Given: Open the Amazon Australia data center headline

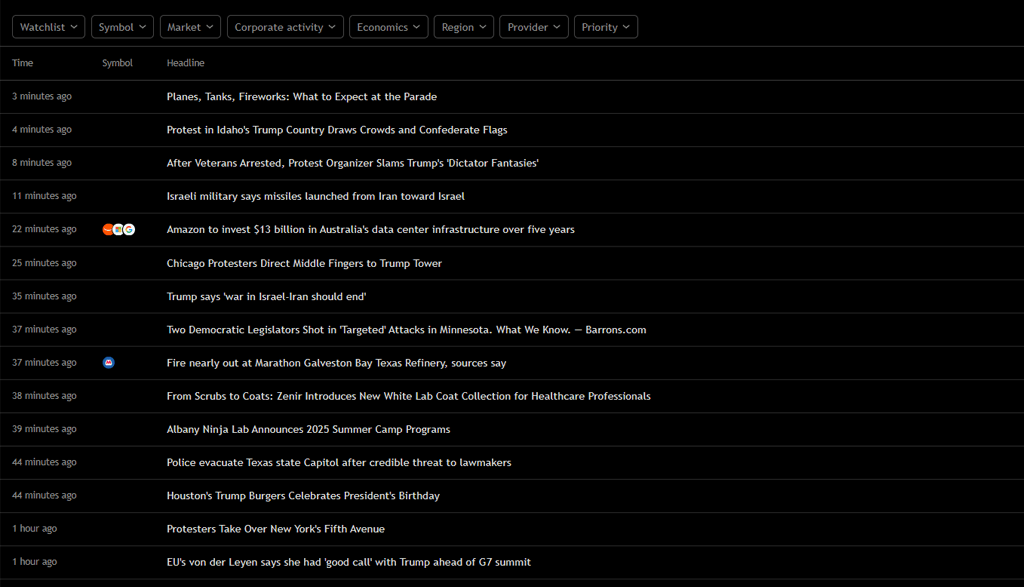Looking at the screenshot, I should [370, 230].
